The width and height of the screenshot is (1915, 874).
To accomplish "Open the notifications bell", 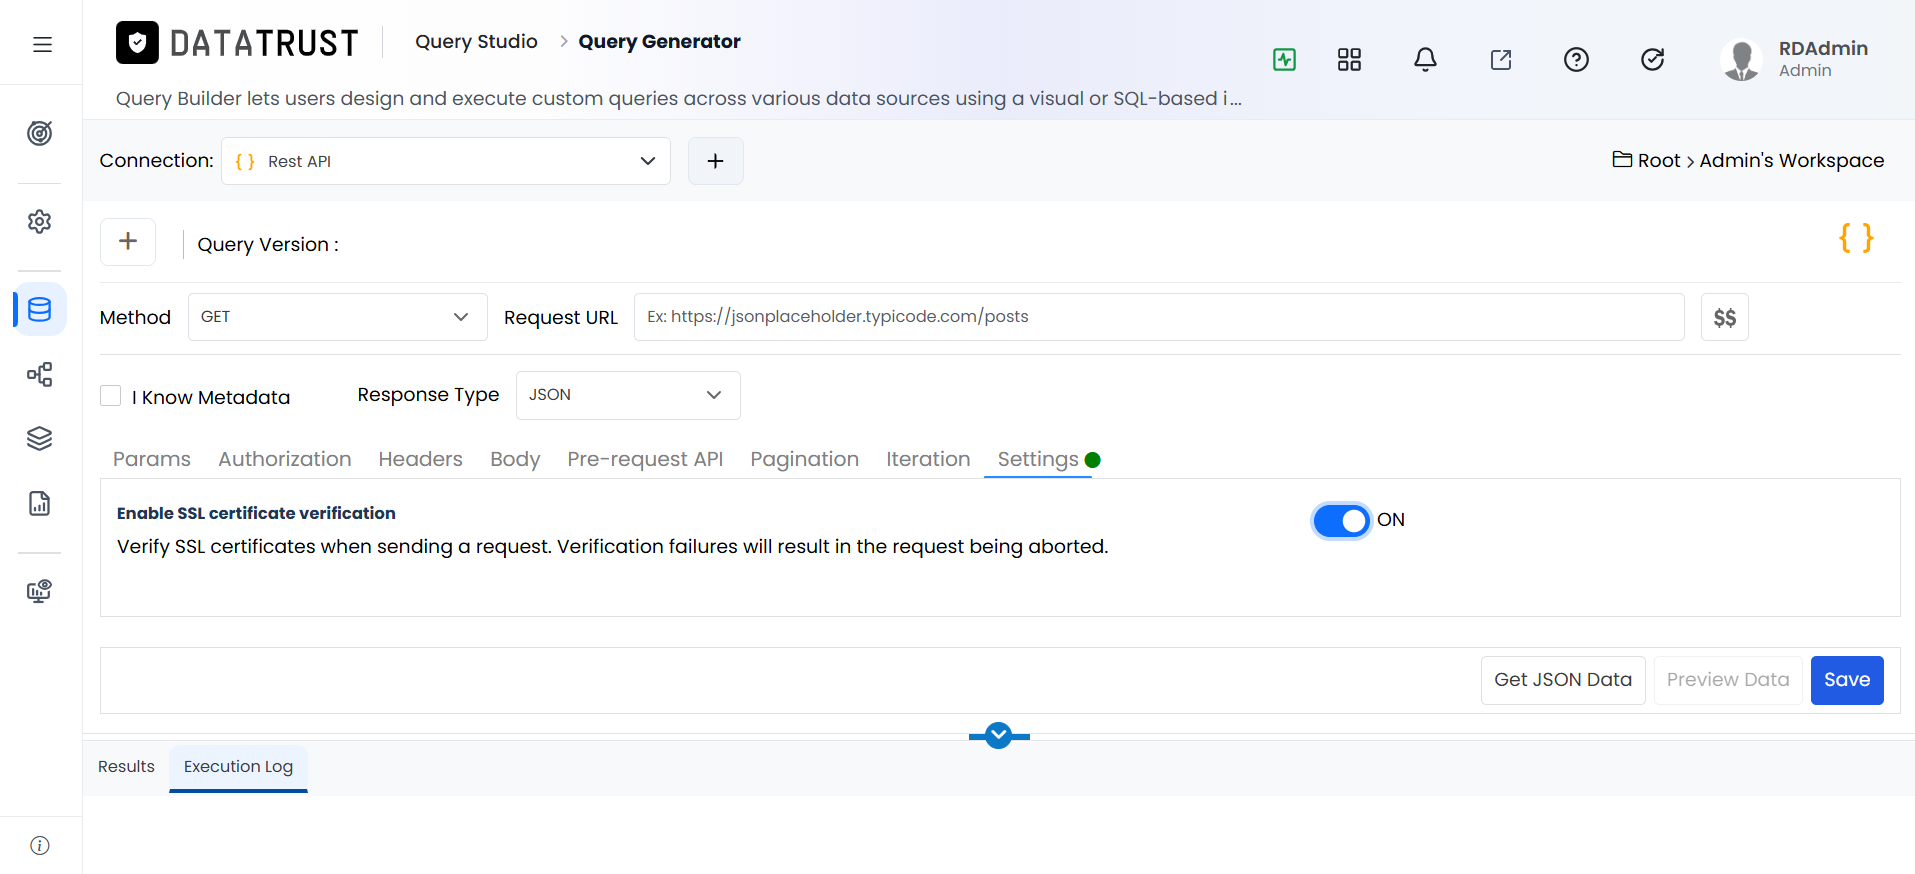I will [x=1425, y=60].
